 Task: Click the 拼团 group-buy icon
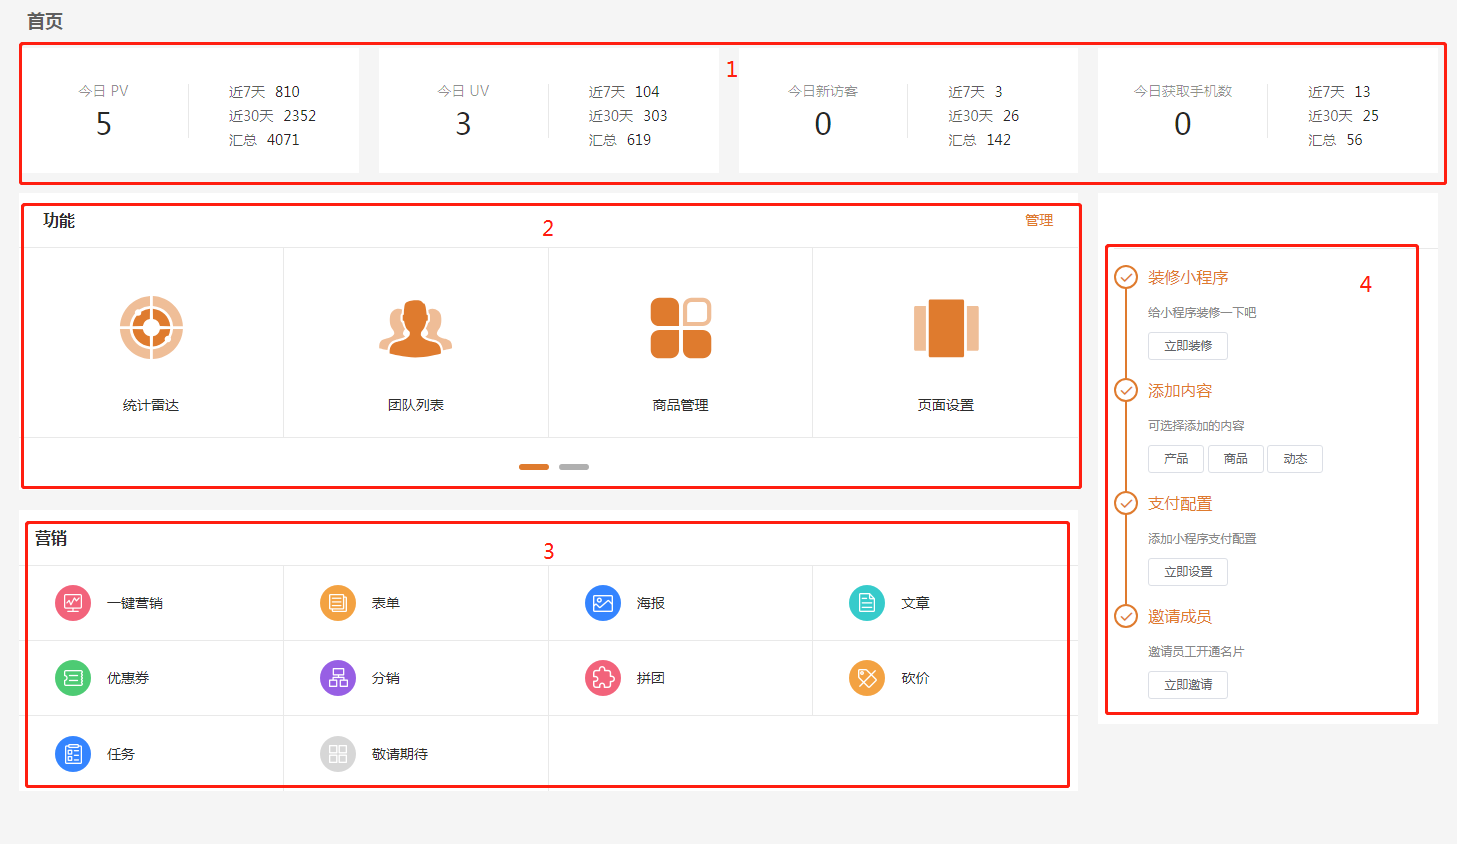point(603,678)
